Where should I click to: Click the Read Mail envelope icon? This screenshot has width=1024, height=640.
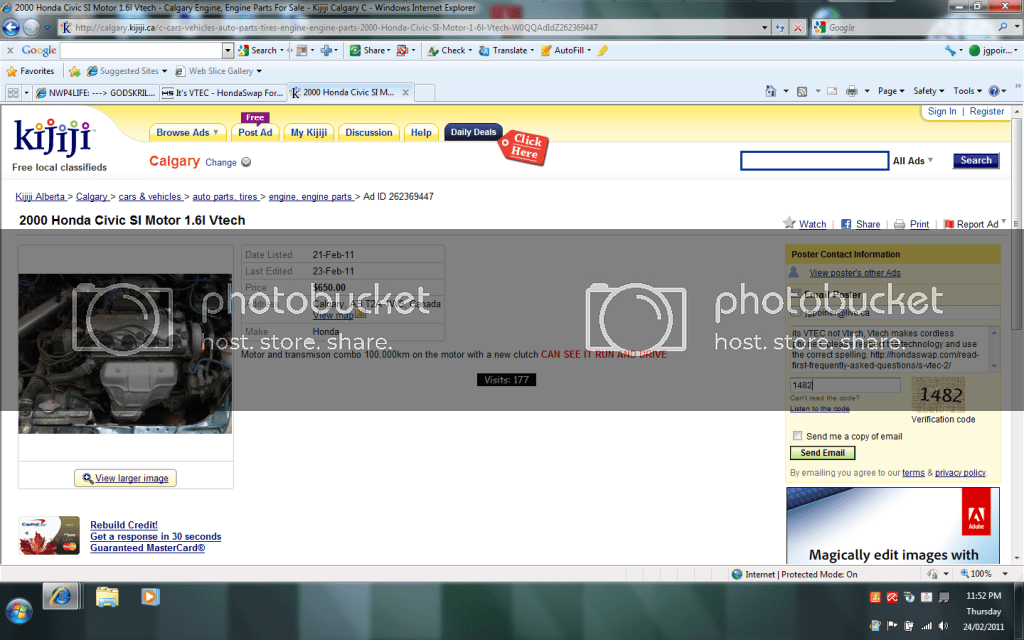point(832,91)
